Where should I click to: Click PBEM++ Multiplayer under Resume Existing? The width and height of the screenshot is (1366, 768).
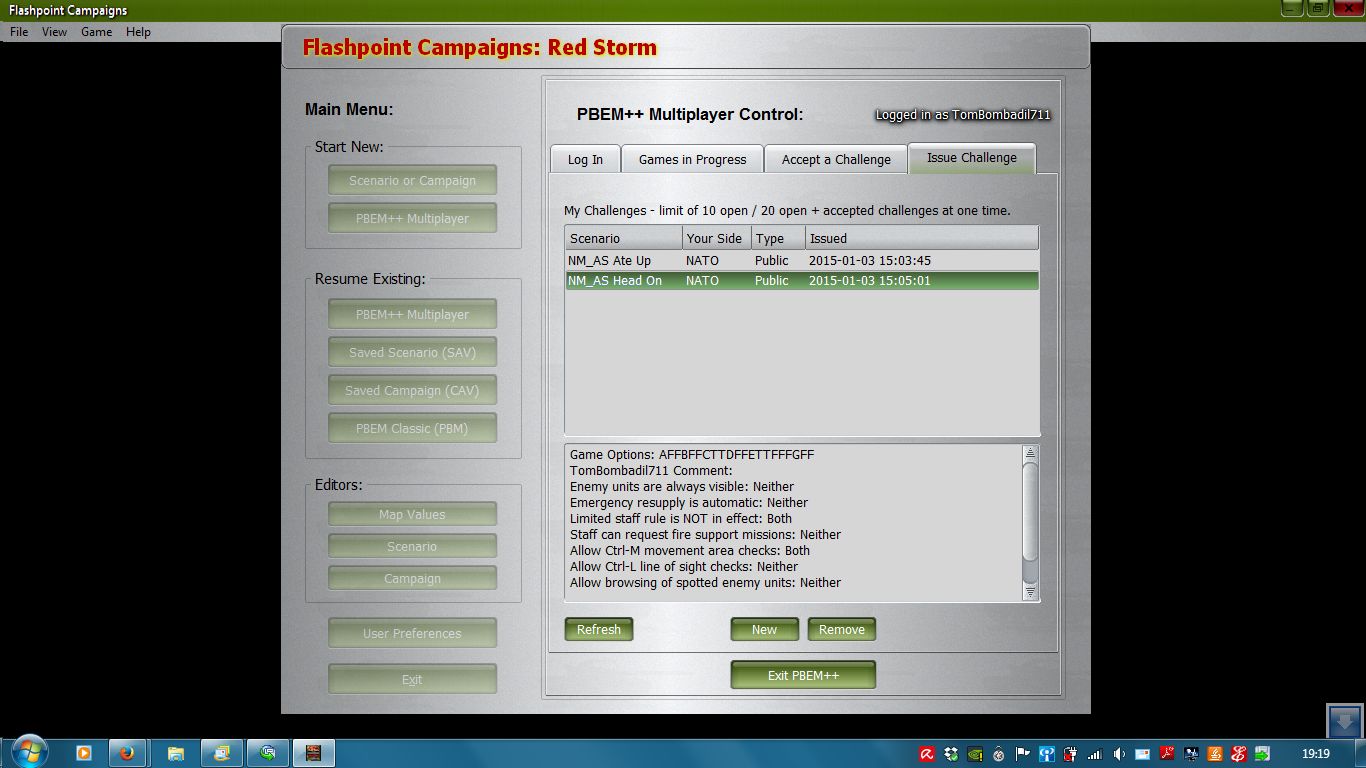point(412,314)
